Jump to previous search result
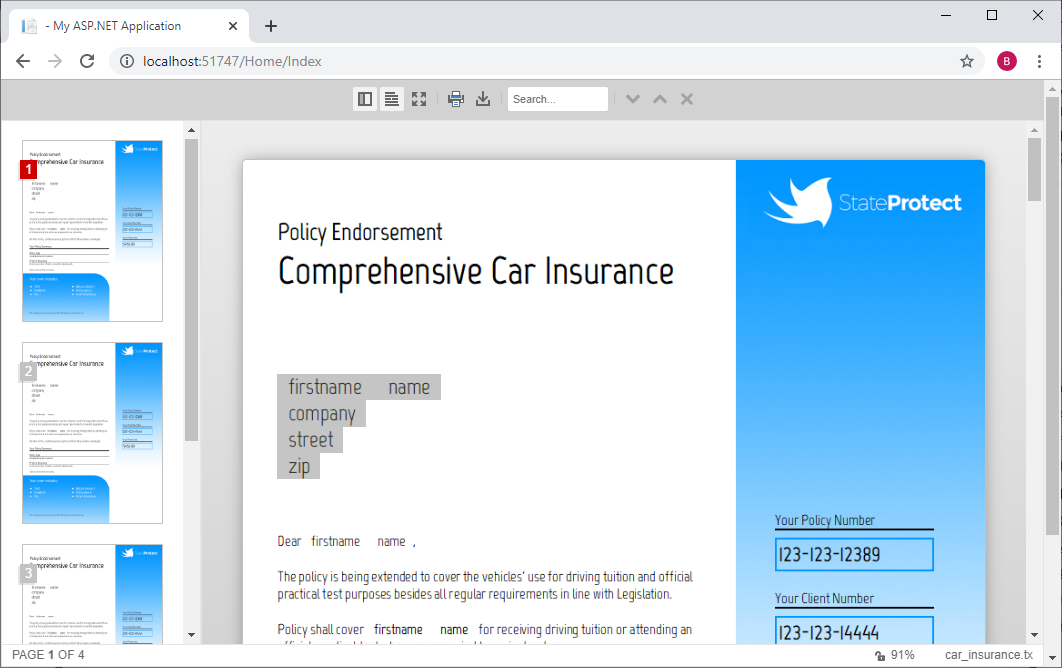The image size is (1062, 668). click(659, 99)
